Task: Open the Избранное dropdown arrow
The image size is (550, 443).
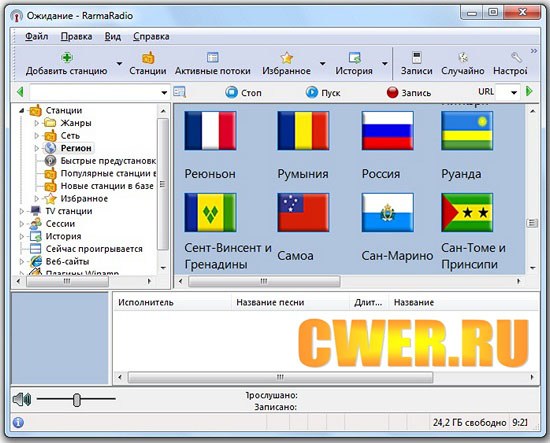Action: click(322, 64)
